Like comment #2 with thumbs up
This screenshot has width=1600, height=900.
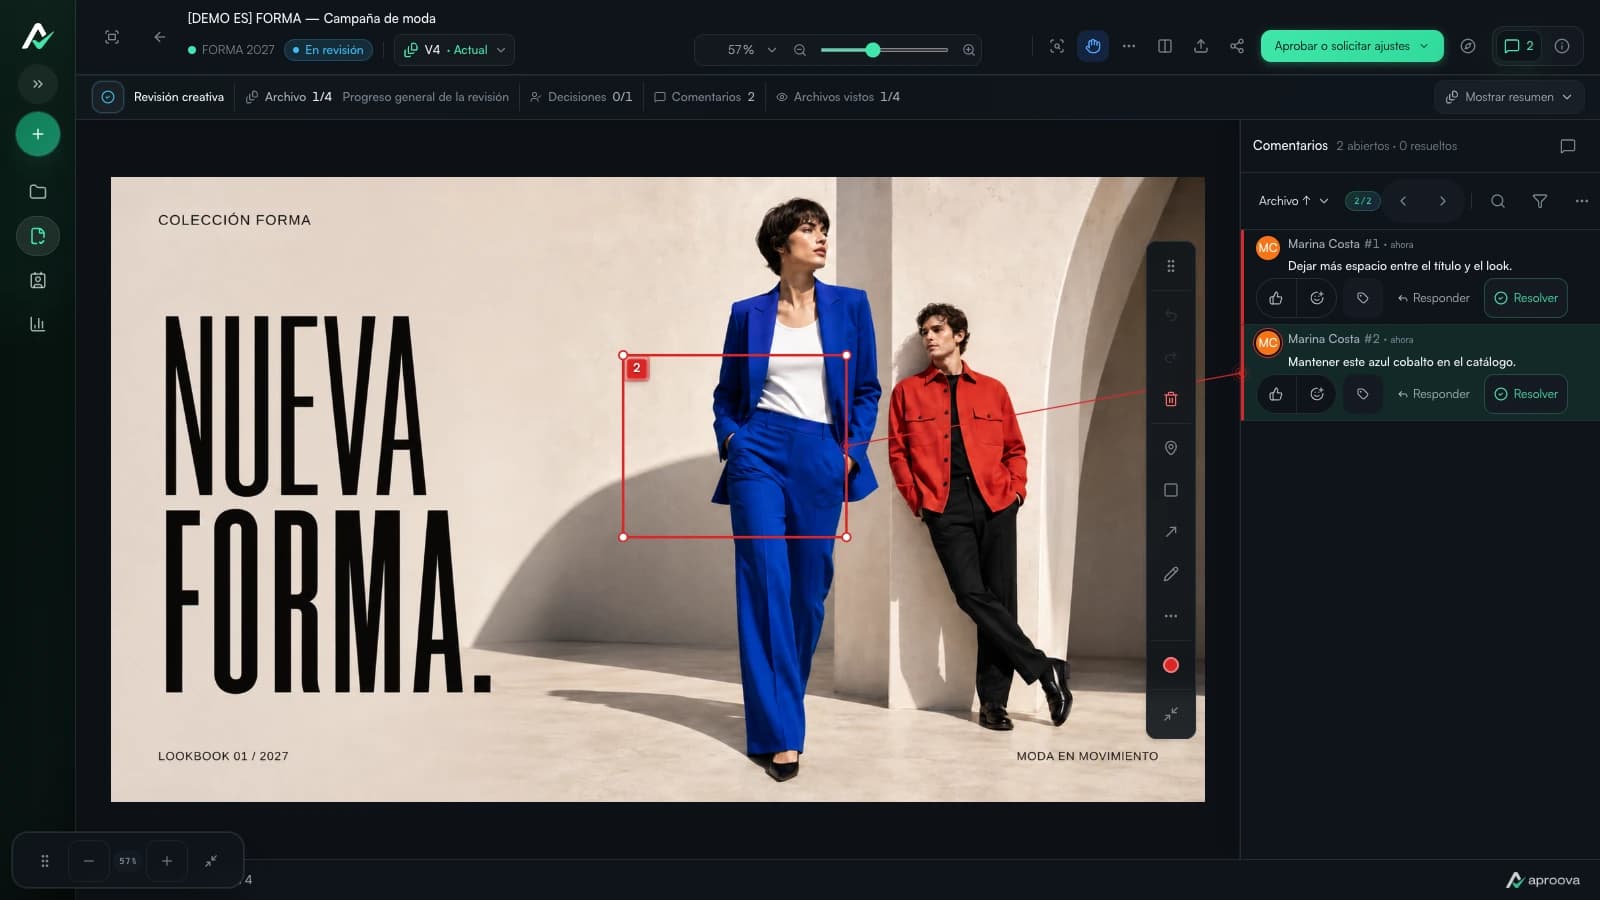coord(1276,394)
